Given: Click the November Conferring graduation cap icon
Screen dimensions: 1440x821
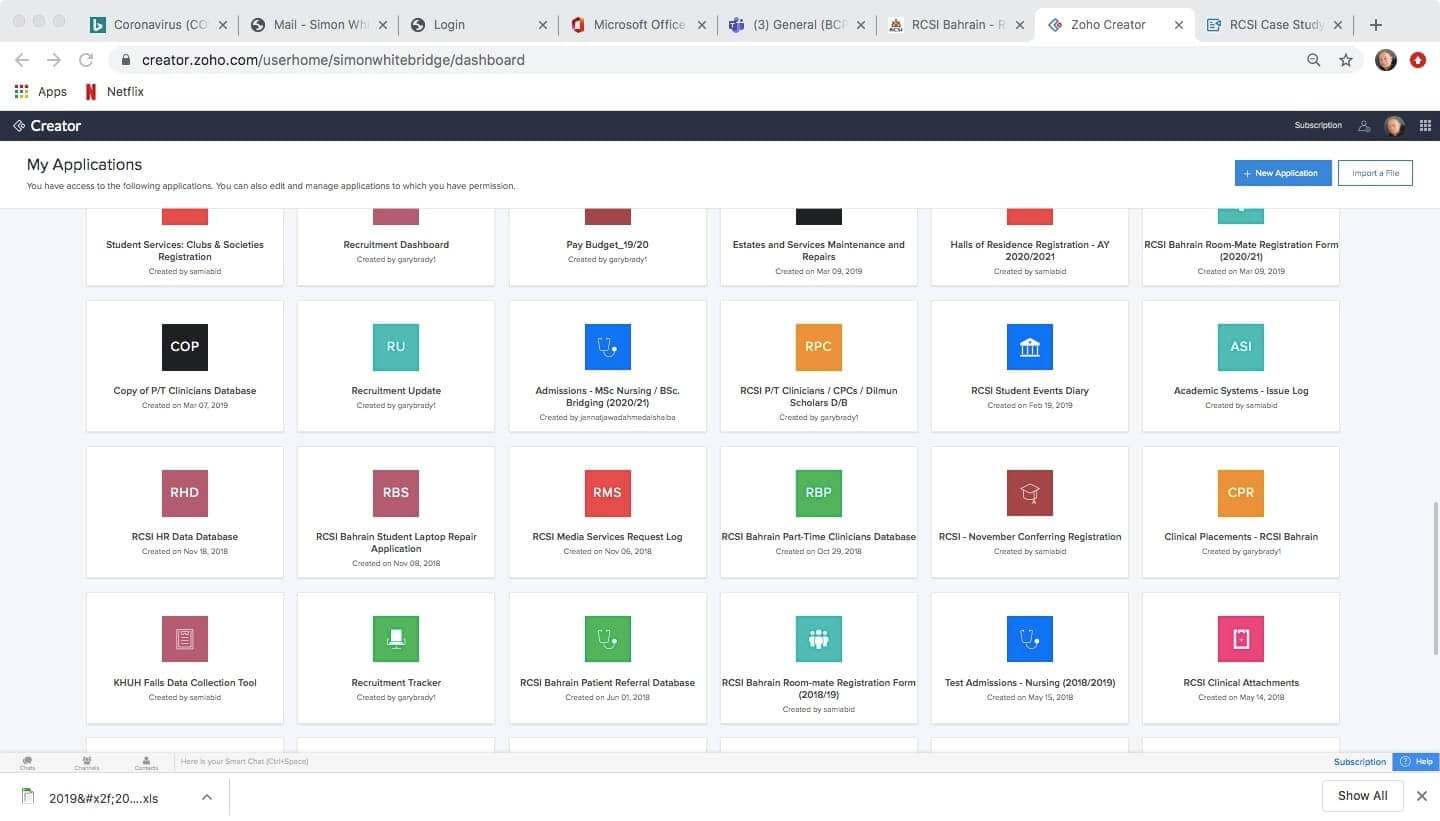Looking at the screenshot, I should click(x=1030, y=493).
